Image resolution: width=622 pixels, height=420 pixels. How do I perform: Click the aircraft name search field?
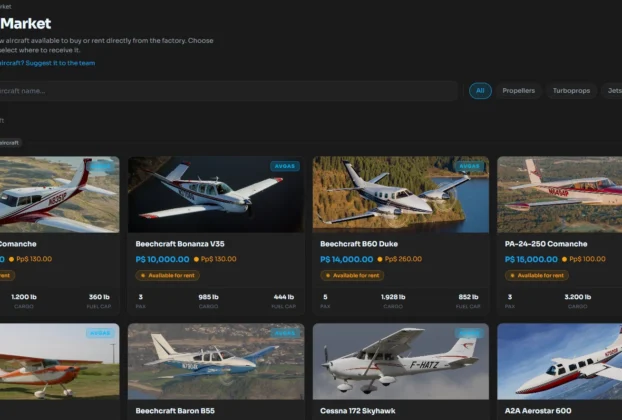pos(228,91)
